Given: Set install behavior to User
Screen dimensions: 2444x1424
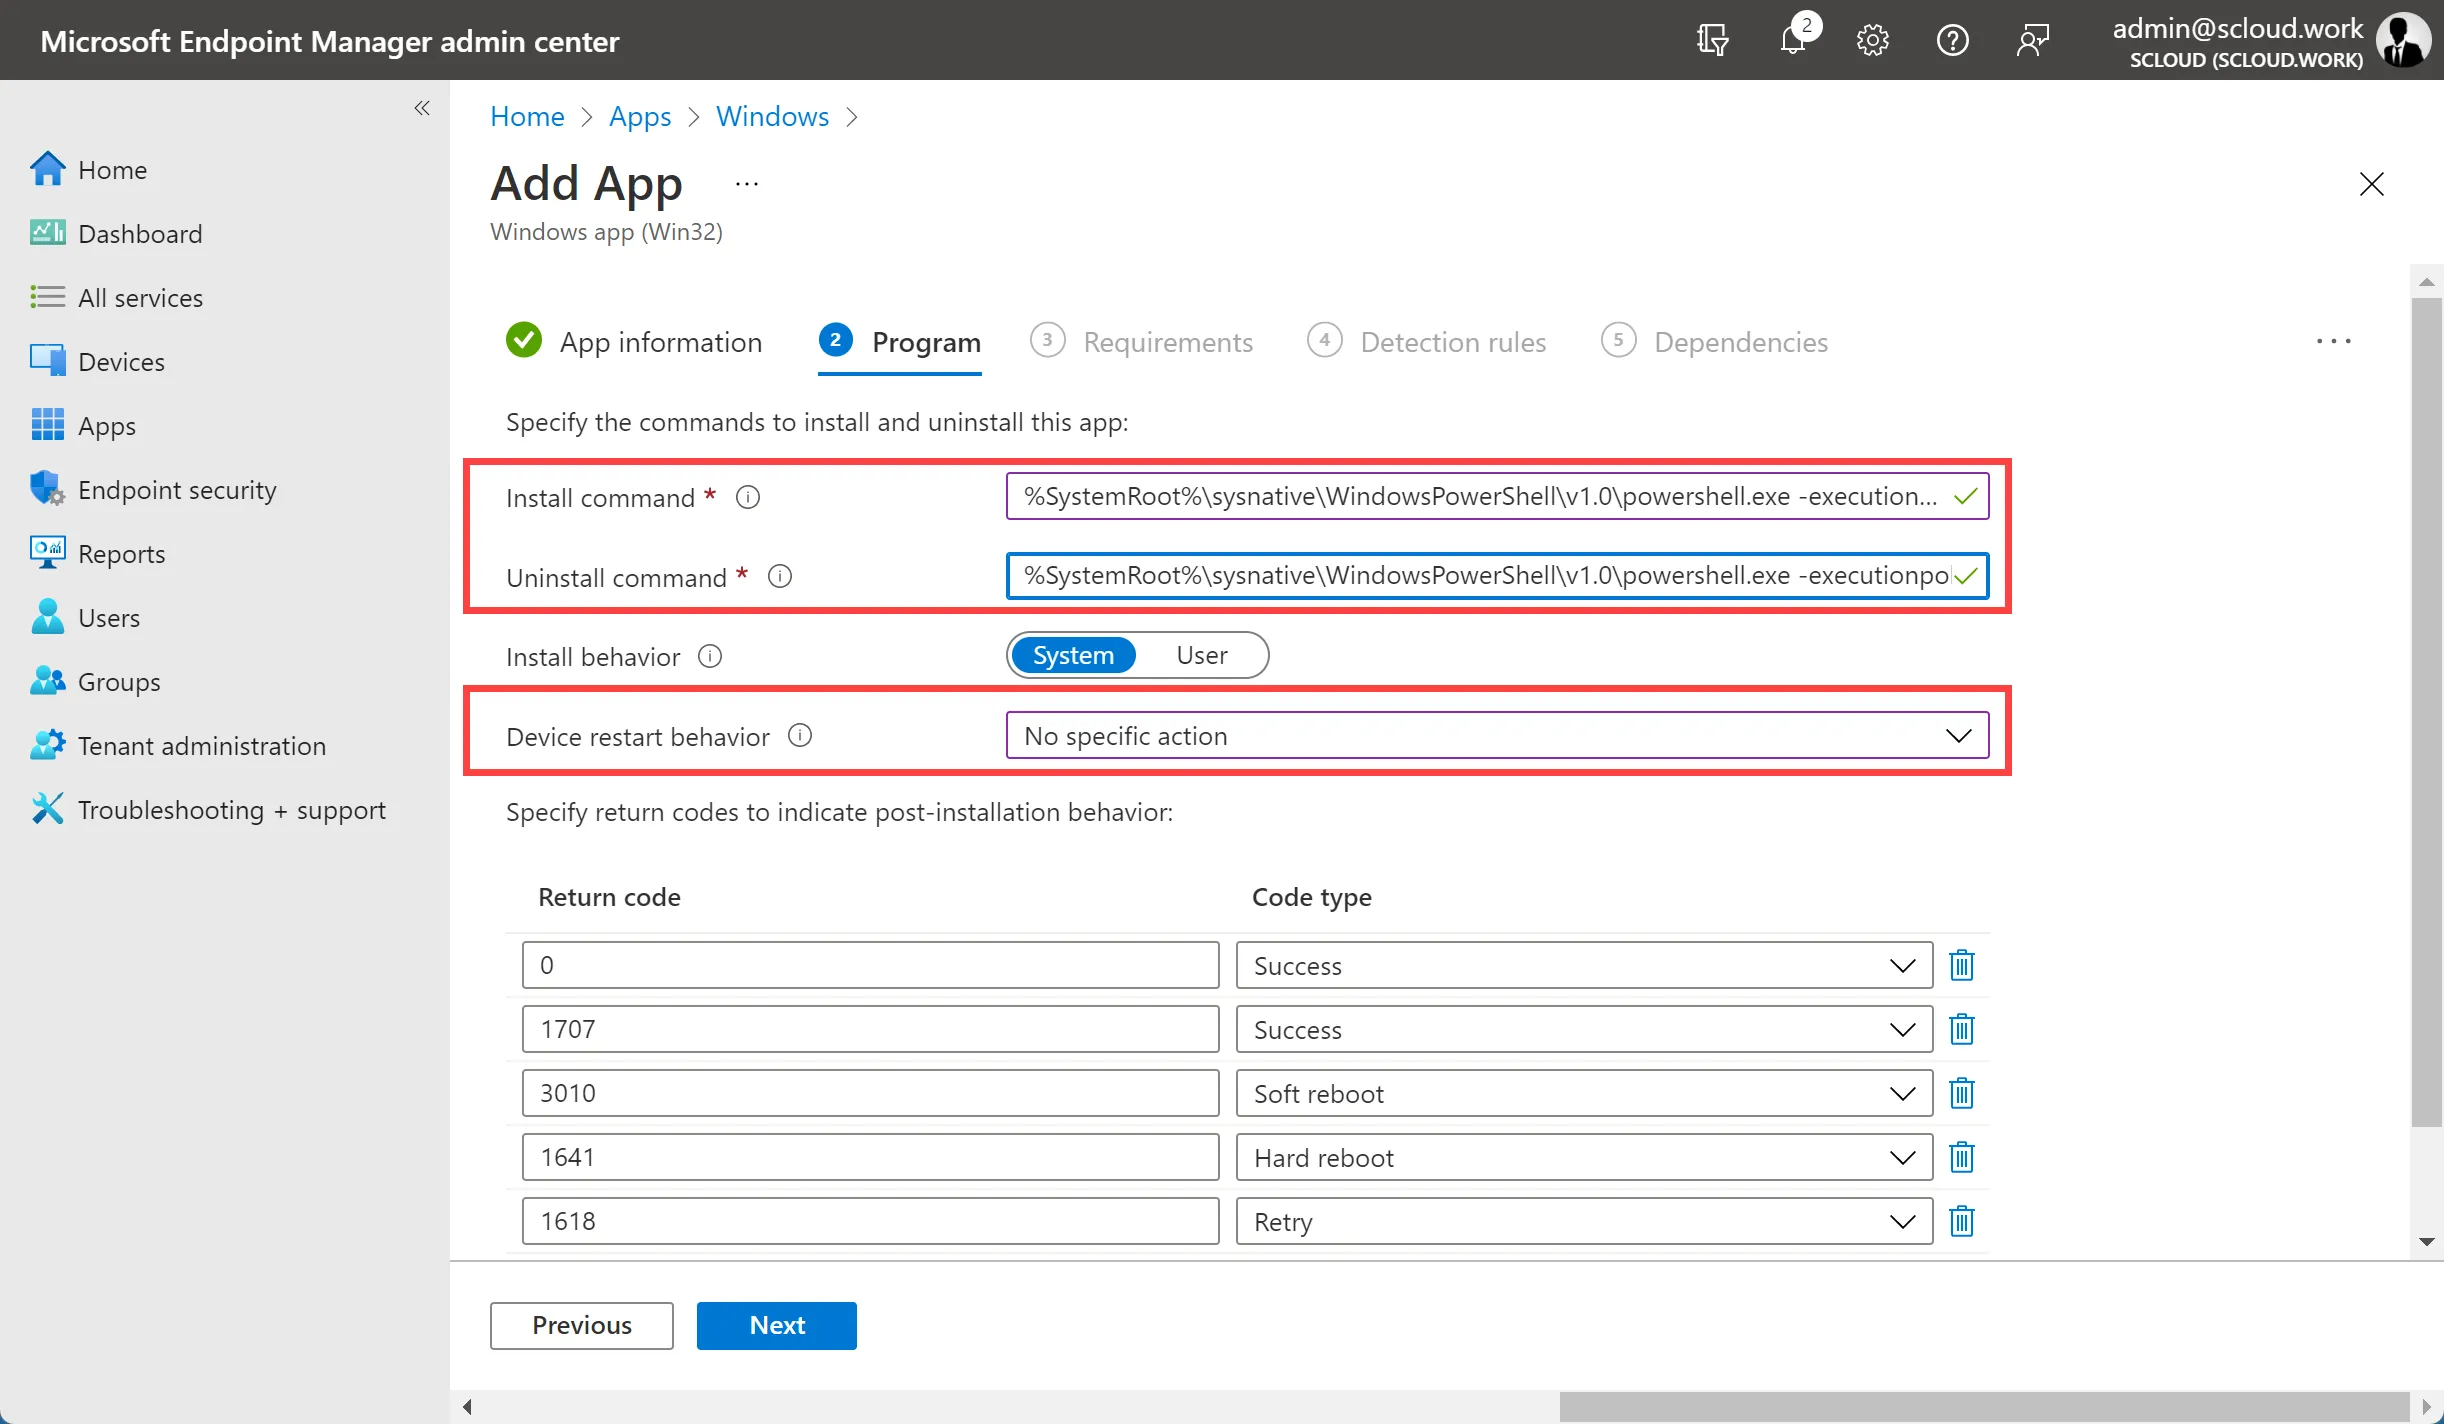Looking at the screenshot, I should pos(1202,655).
